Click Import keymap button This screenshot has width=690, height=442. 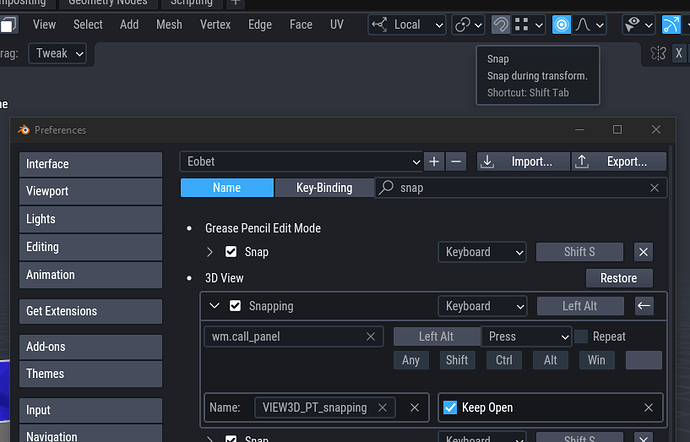[x=523, y=162]
